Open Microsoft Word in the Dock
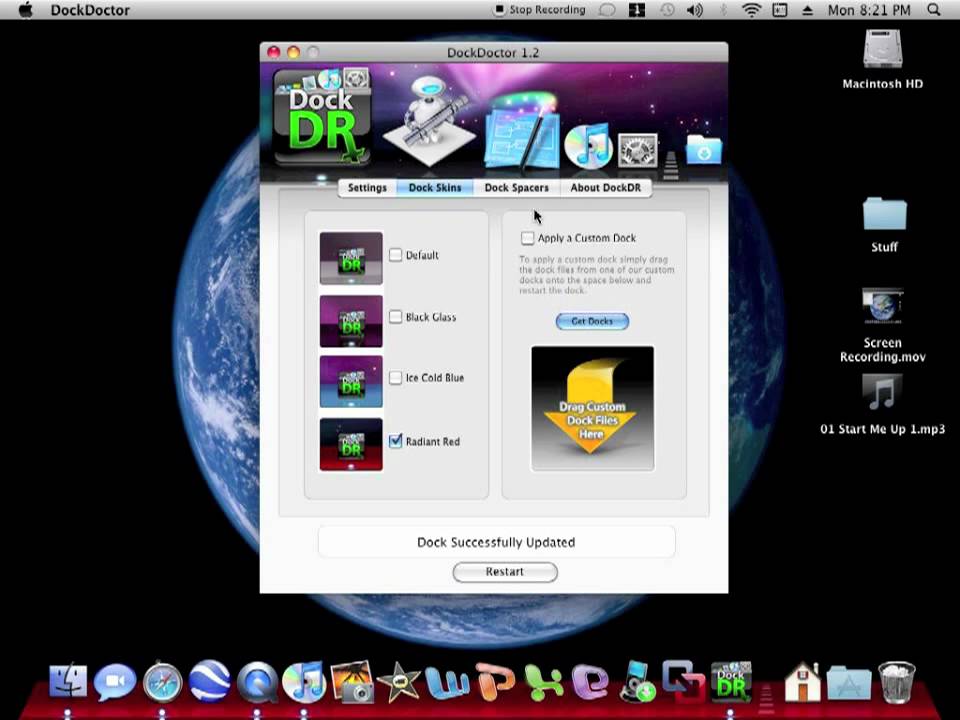The height and width of the screenshot is (720, 960). 446,682
